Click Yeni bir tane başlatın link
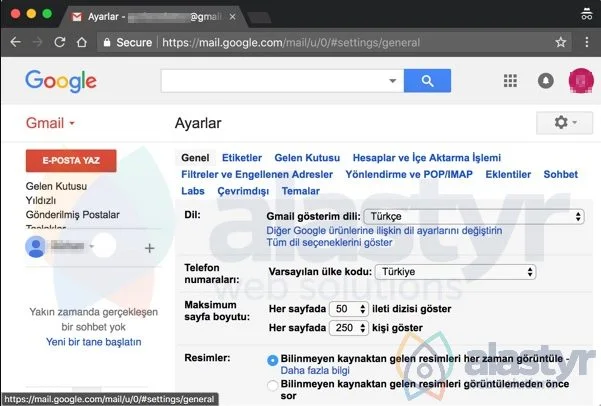This screenshot has height=406, width=601. (x=94, y=342)
